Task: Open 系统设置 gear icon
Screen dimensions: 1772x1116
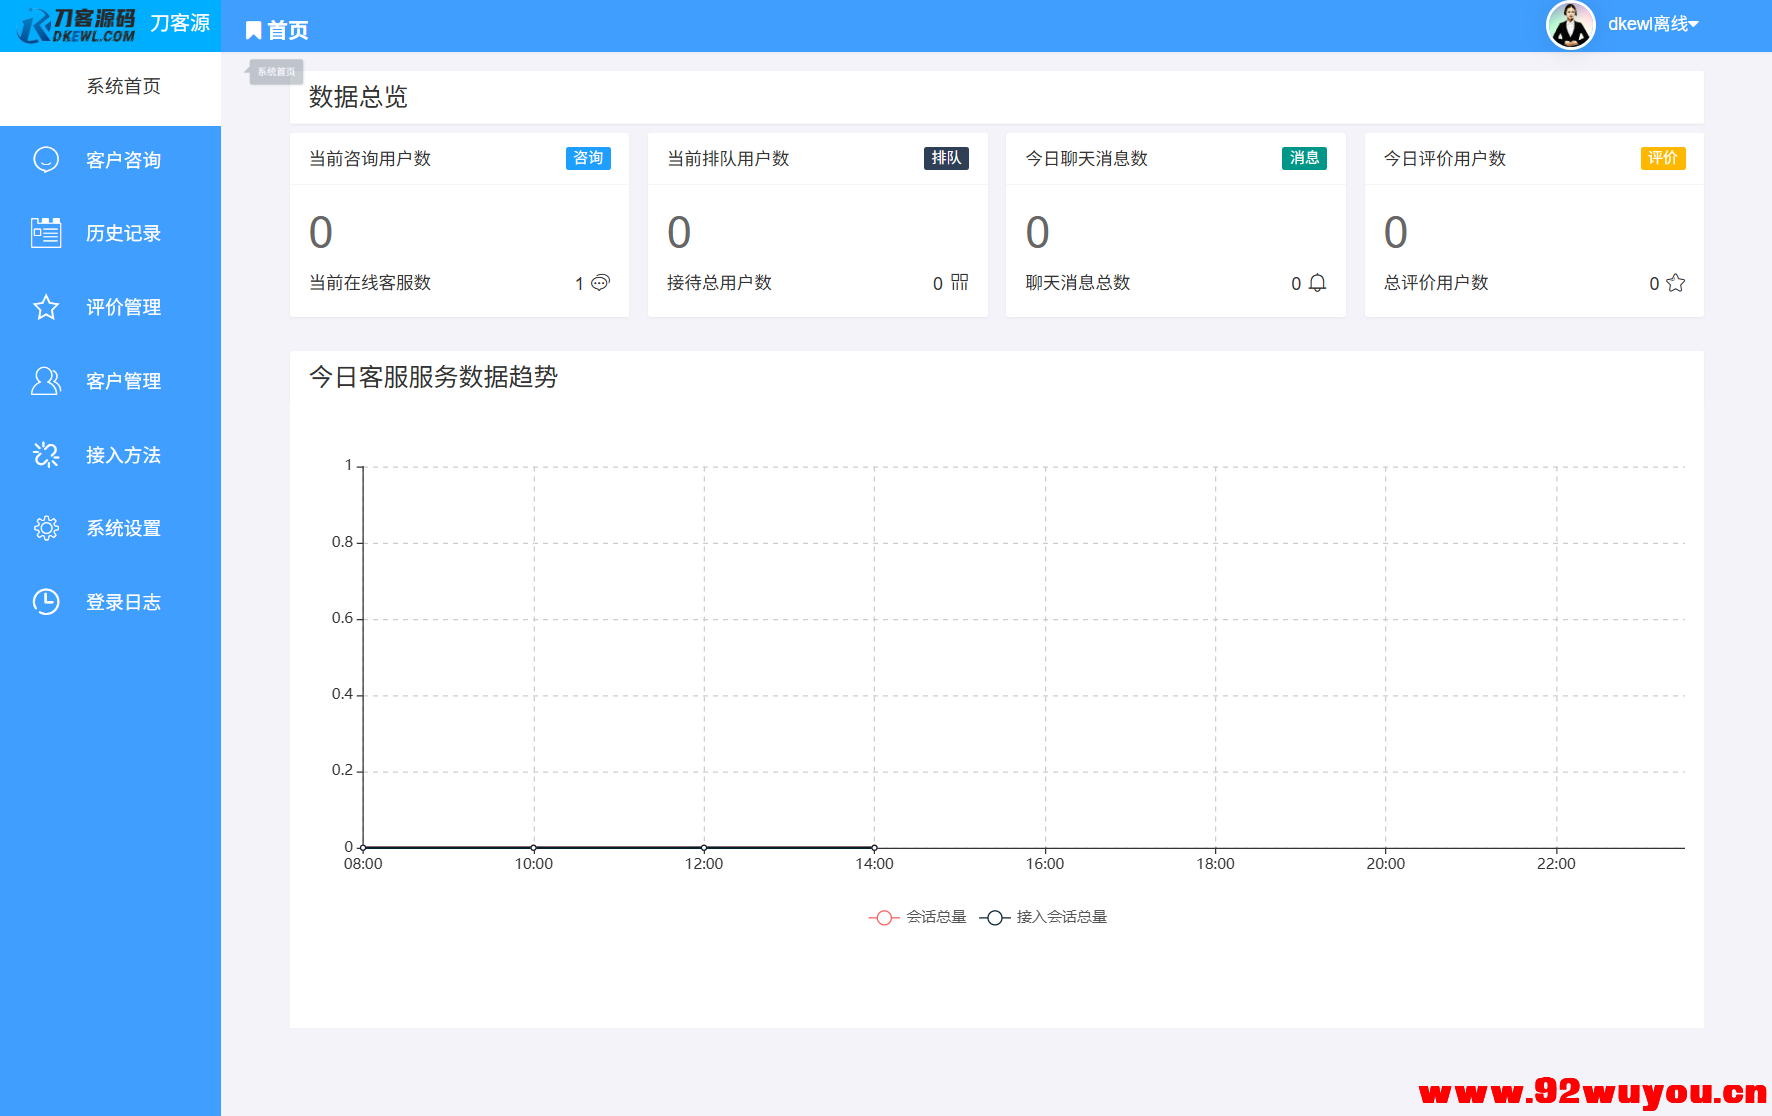Action: click(46, 528)
